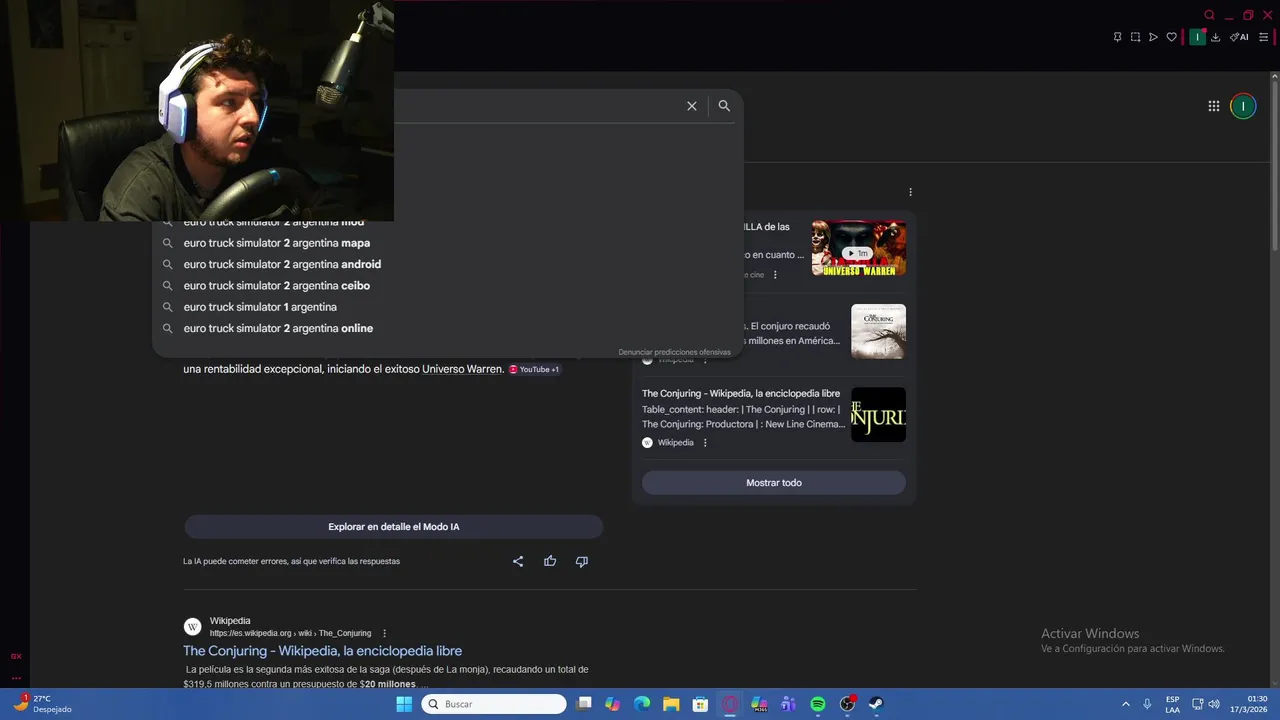Click the page vertical scrollbar thumb
This screenshot has height=720, width=1280.
pos(1275,166)
